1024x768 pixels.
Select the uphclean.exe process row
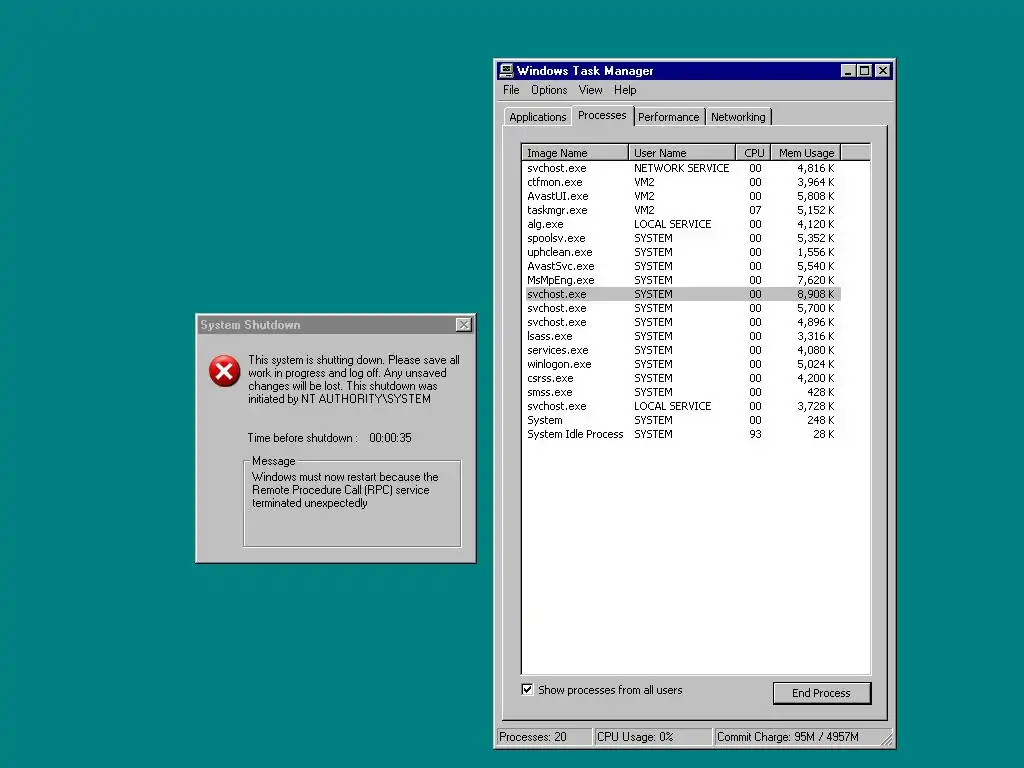(682, 252)
